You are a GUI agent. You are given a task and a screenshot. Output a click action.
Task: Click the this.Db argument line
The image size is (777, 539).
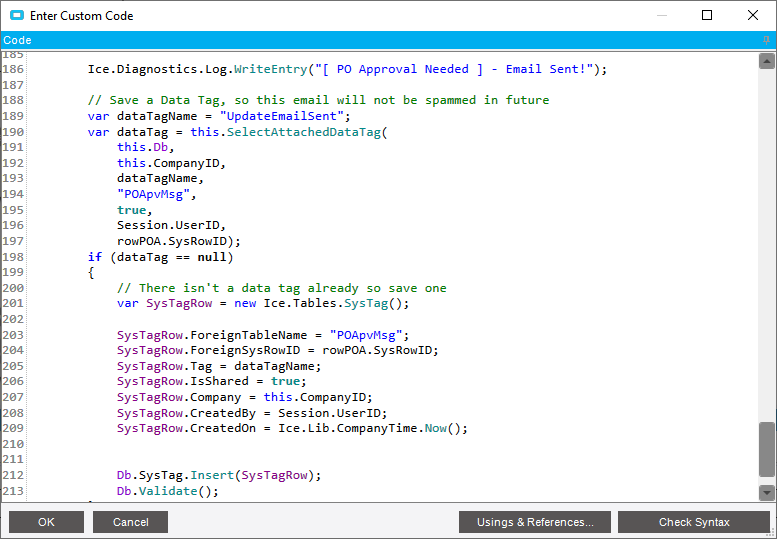coord(146,147)
